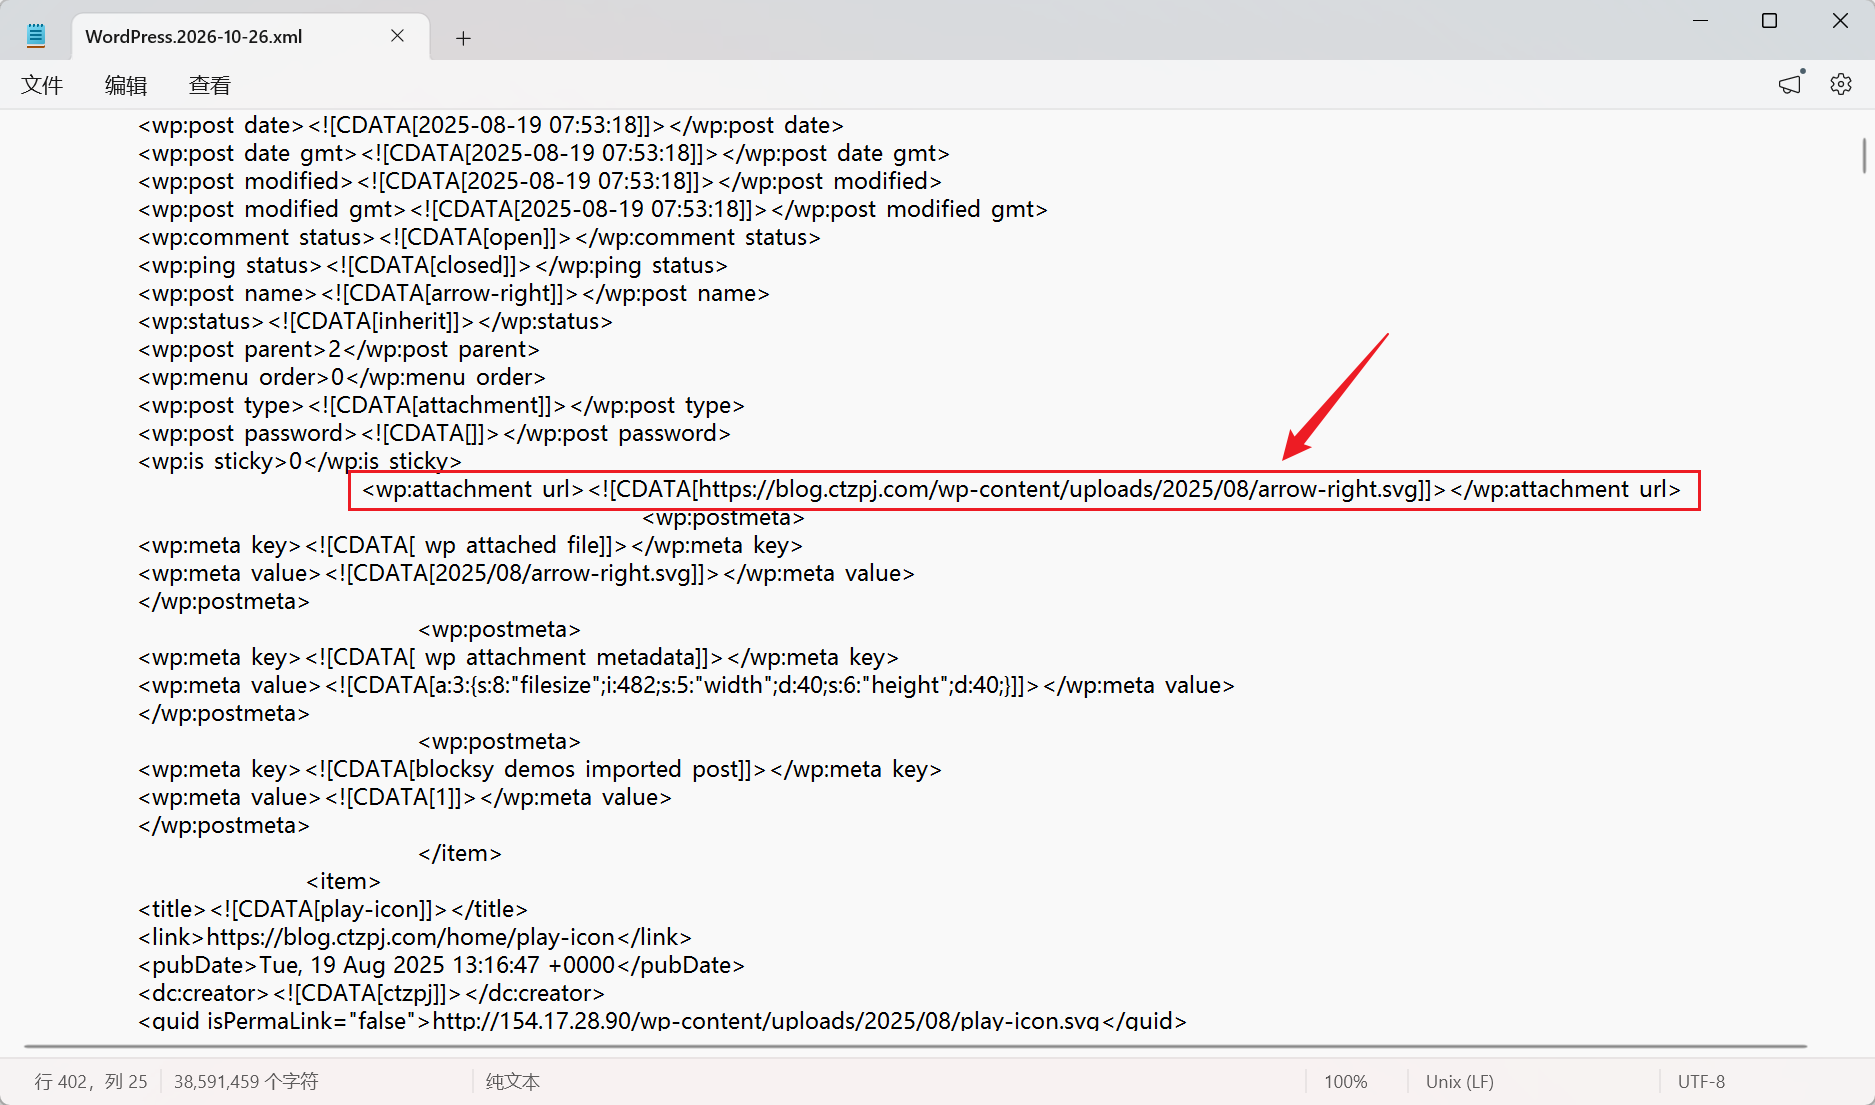
Task: Click the closing </item> tag line
Action: click(x=460, y=853)
